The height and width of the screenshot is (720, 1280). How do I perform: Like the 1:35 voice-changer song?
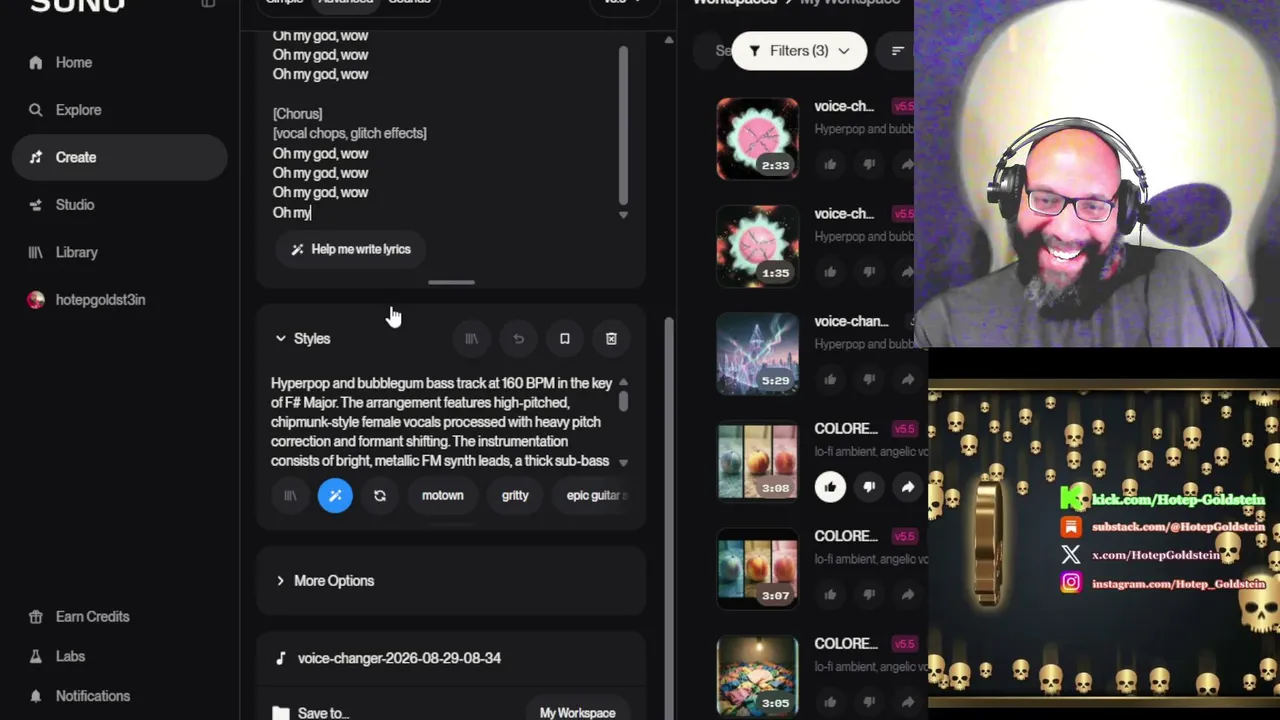pyautogui.click(x=830, y=272)
